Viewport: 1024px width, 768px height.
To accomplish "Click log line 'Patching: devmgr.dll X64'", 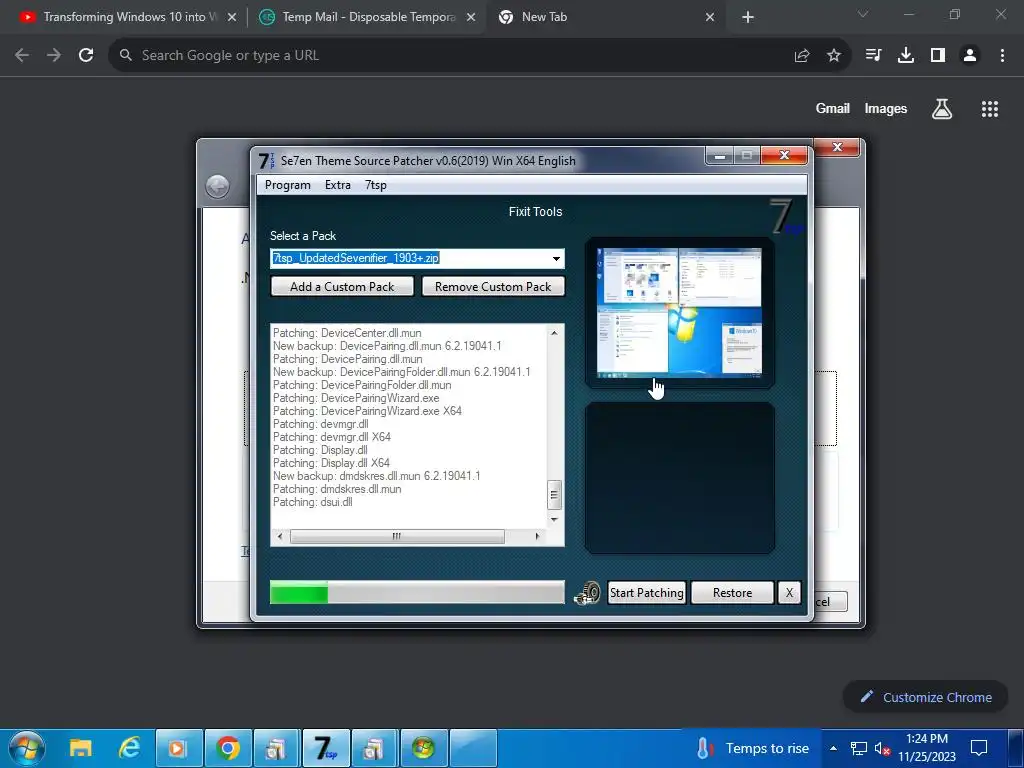I will click(332, 437).
